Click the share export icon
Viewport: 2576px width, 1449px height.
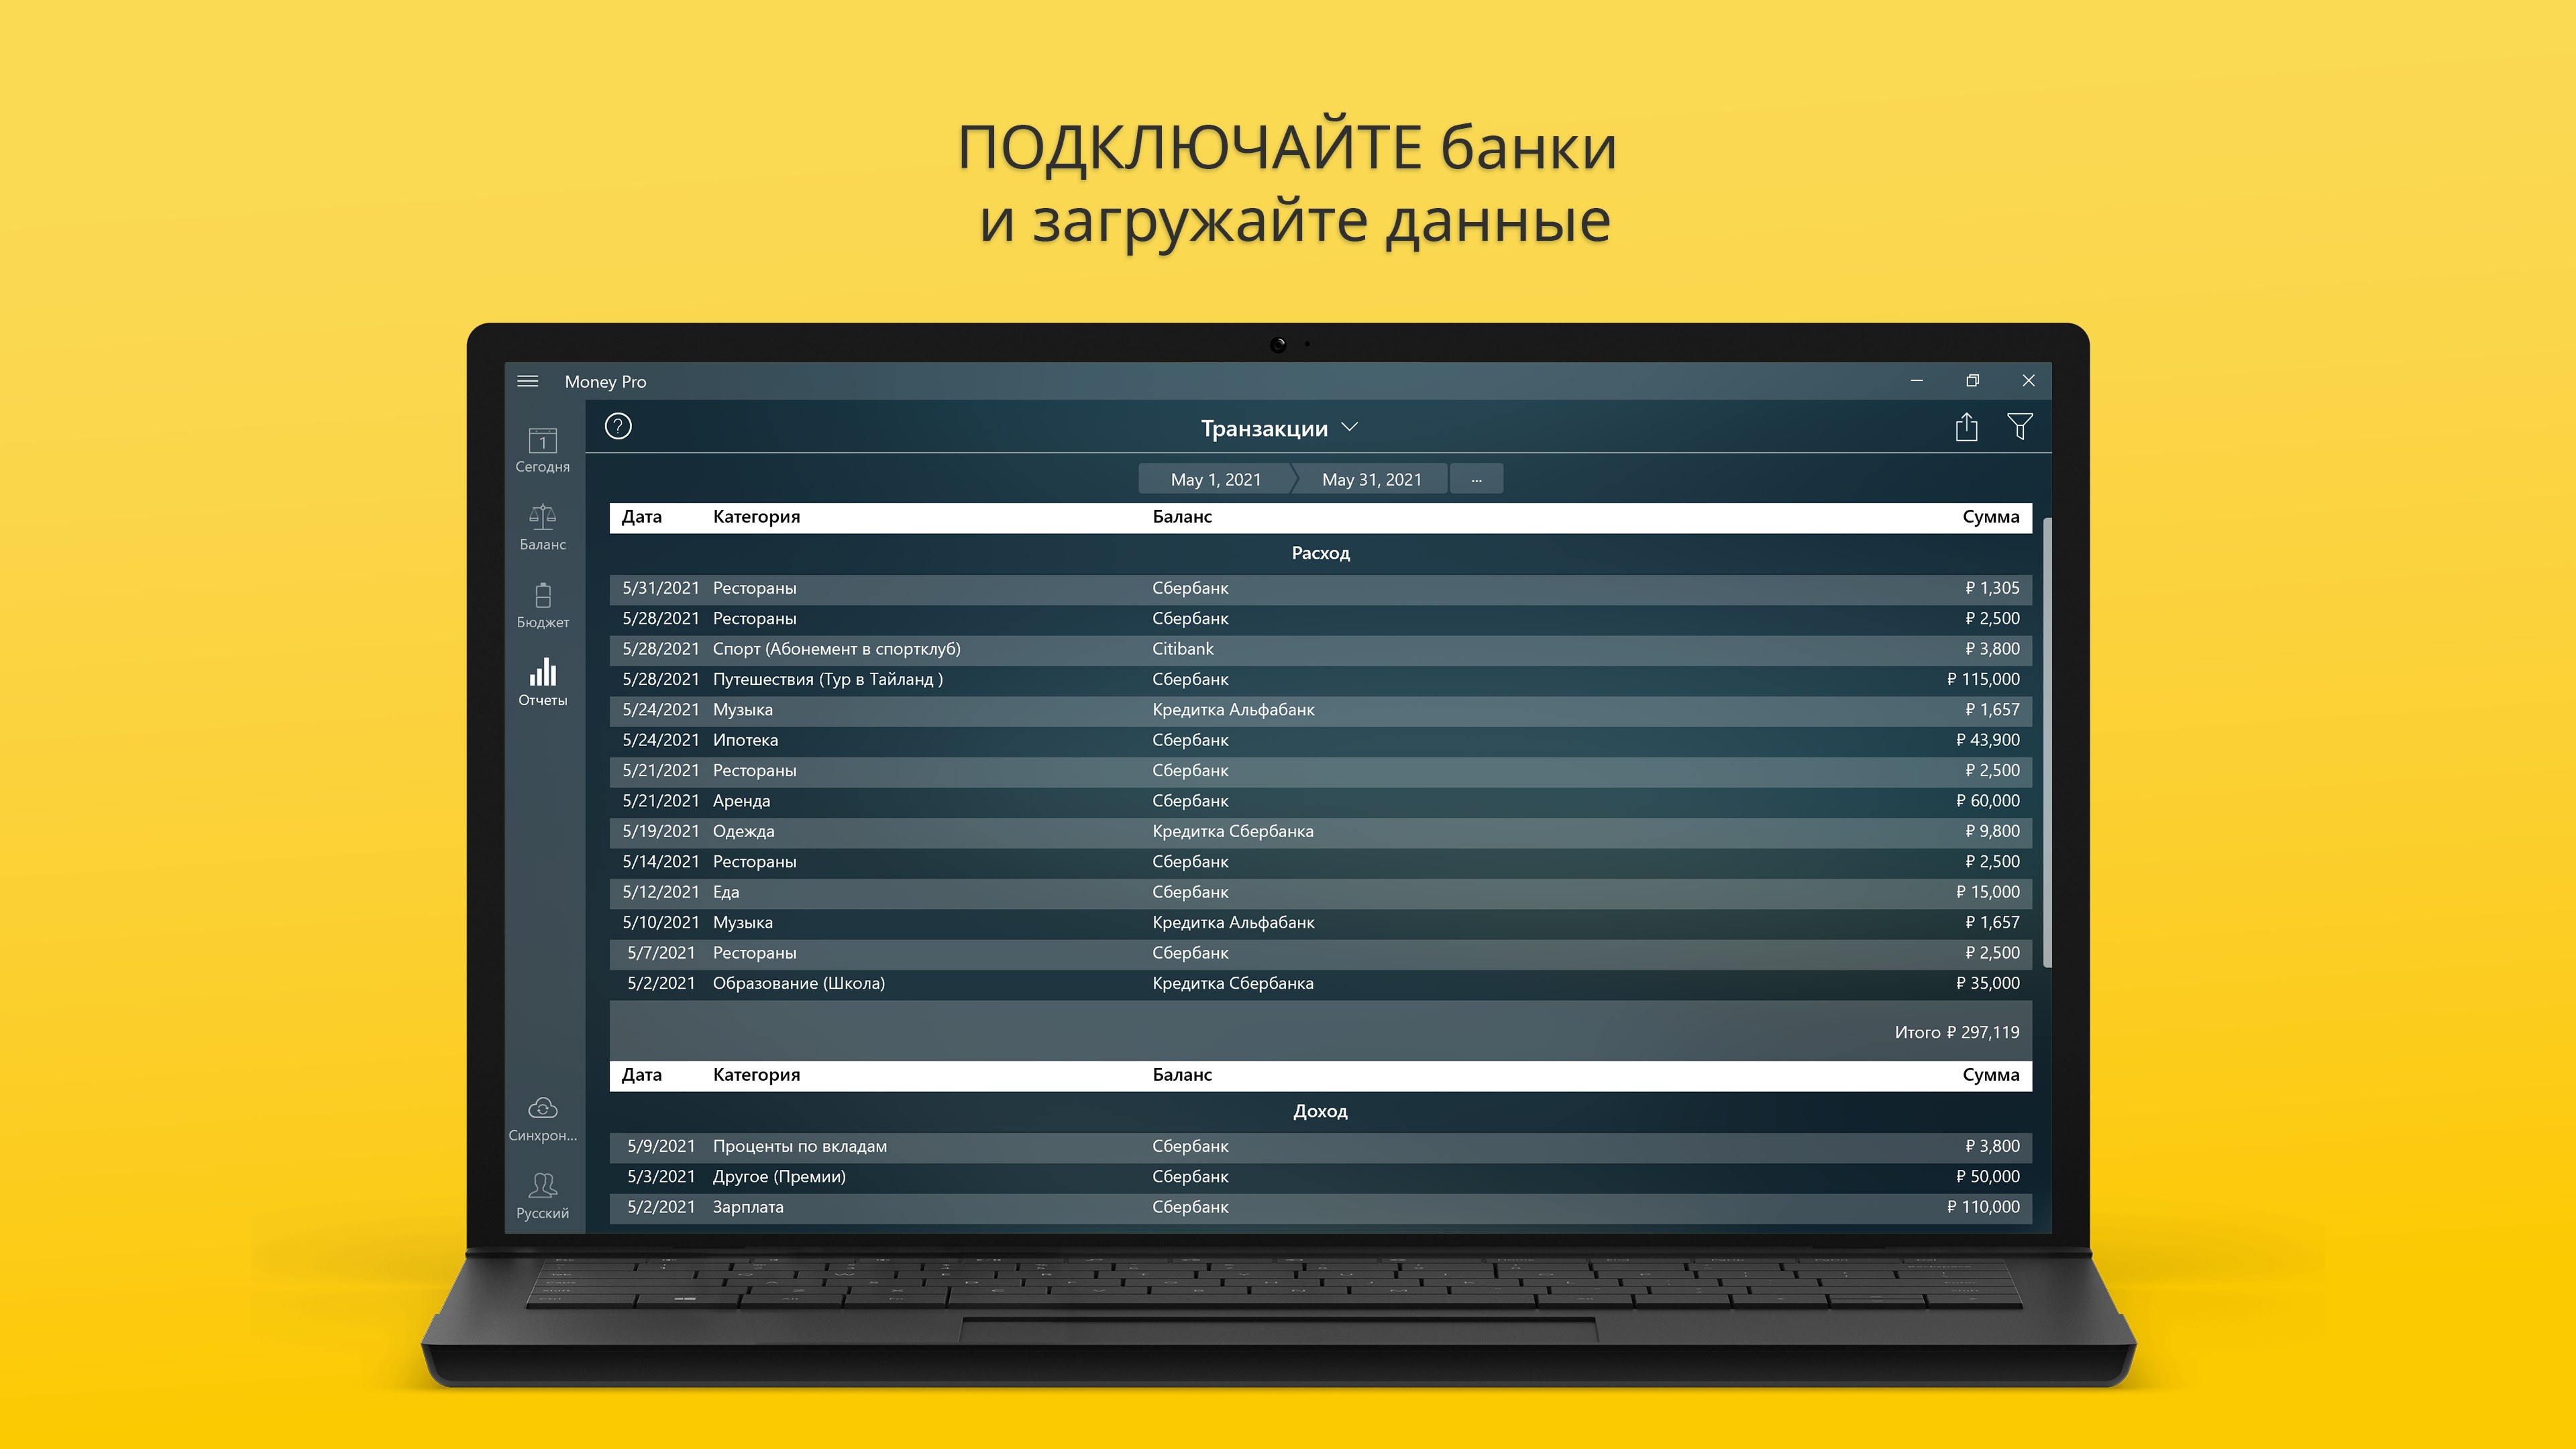[1966, 427]
